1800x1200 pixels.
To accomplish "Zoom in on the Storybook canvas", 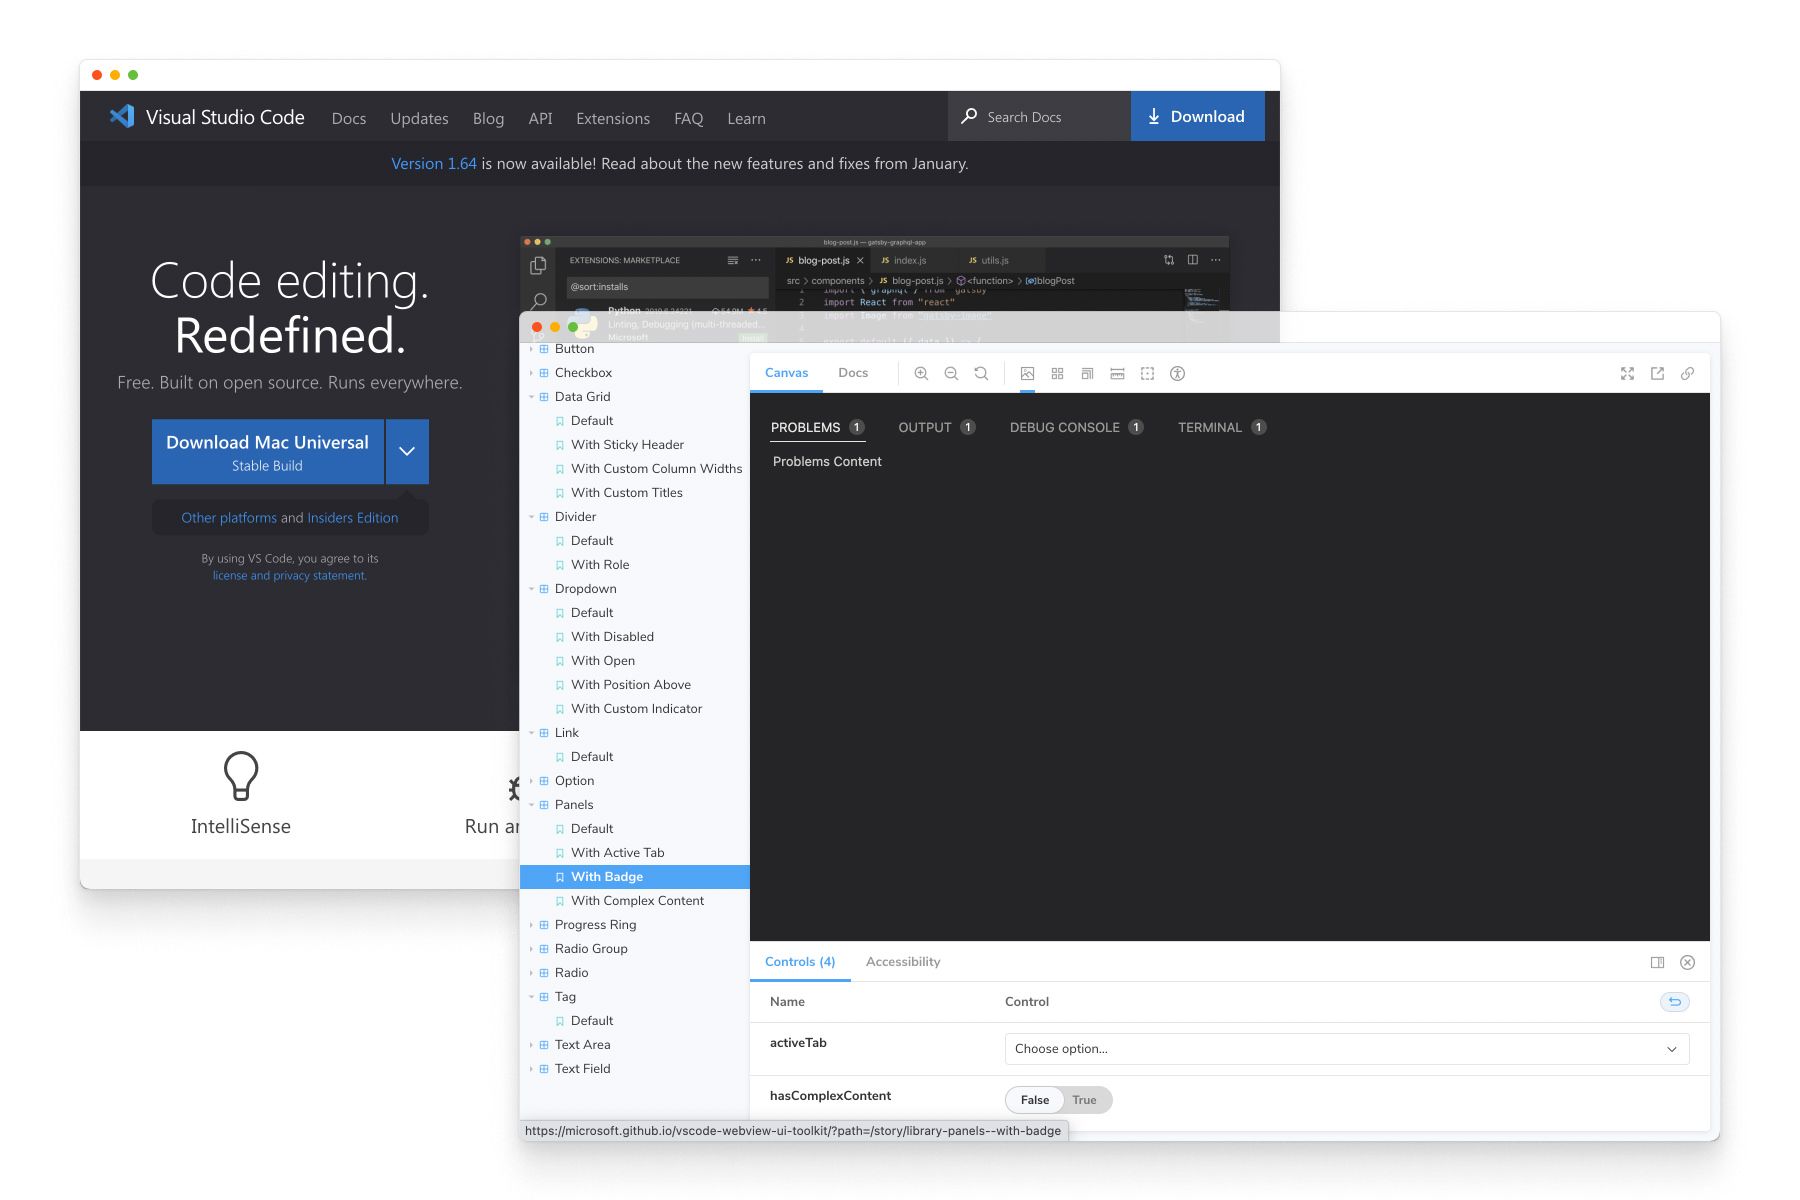I will tap(921, 373).
